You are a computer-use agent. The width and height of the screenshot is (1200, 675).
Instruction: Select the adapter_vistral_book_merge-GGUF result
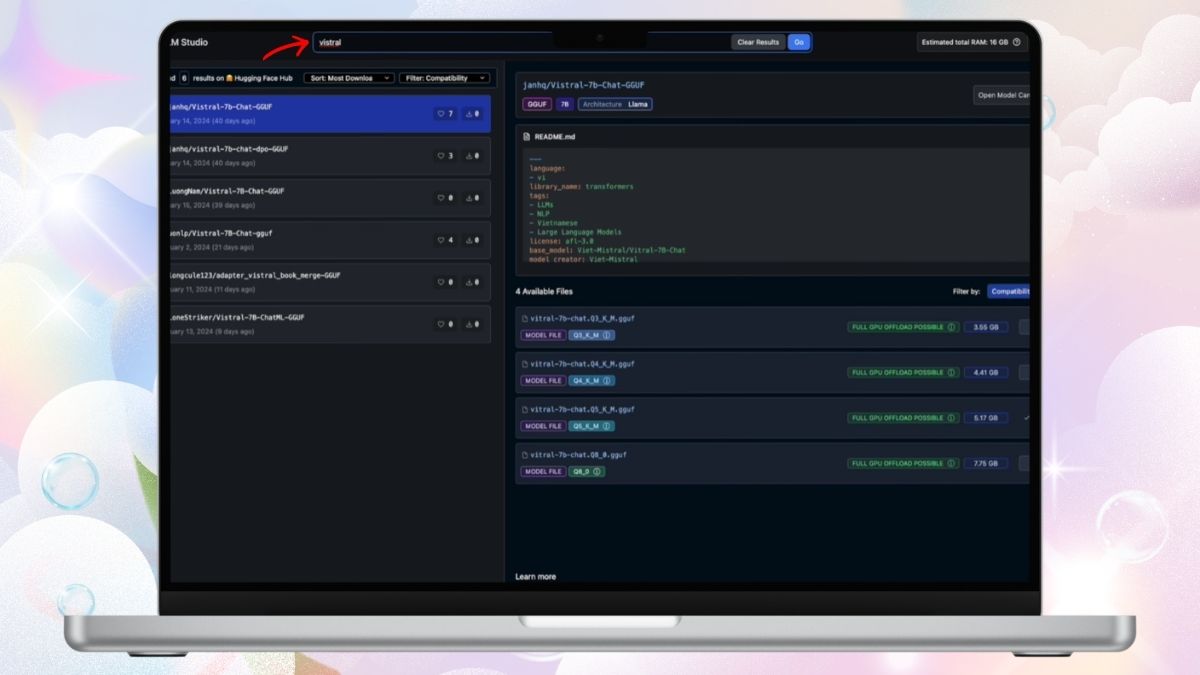click(330, 281)
